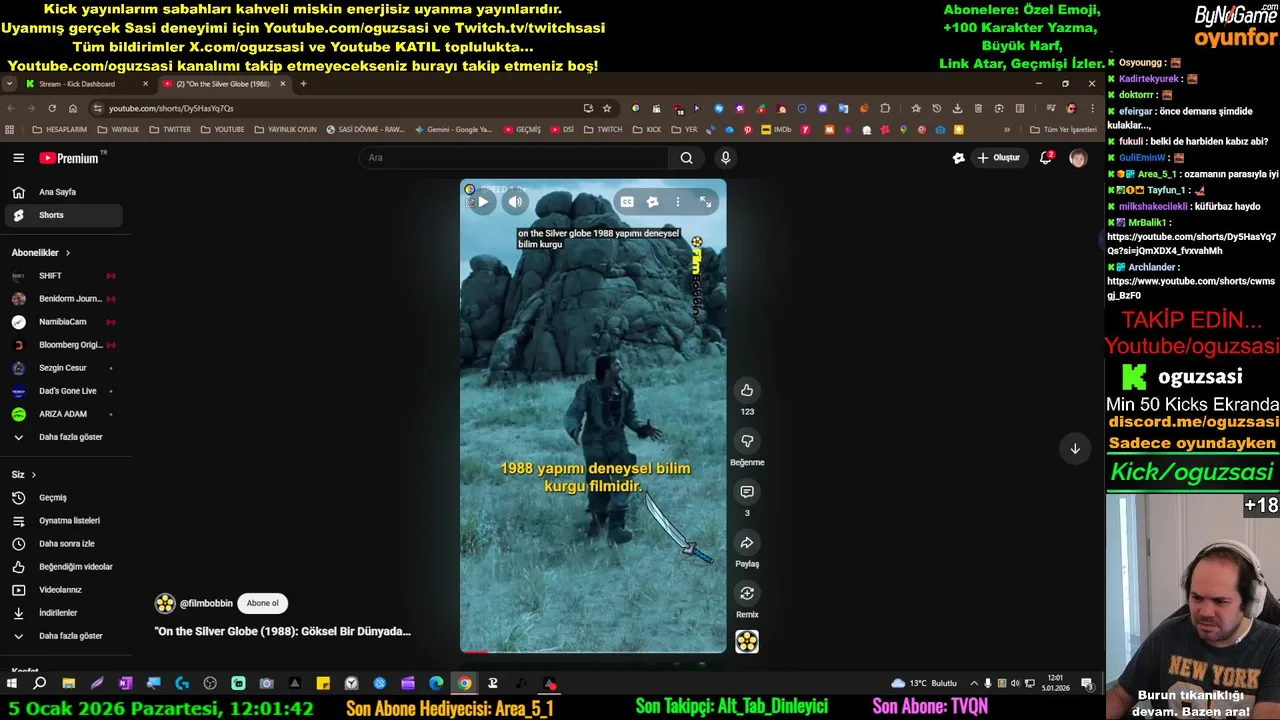Viewport: 1280px width, 720px height.
Task: Go to next Short arrow
Action: pyautogui.click(x=1075, y=449)
